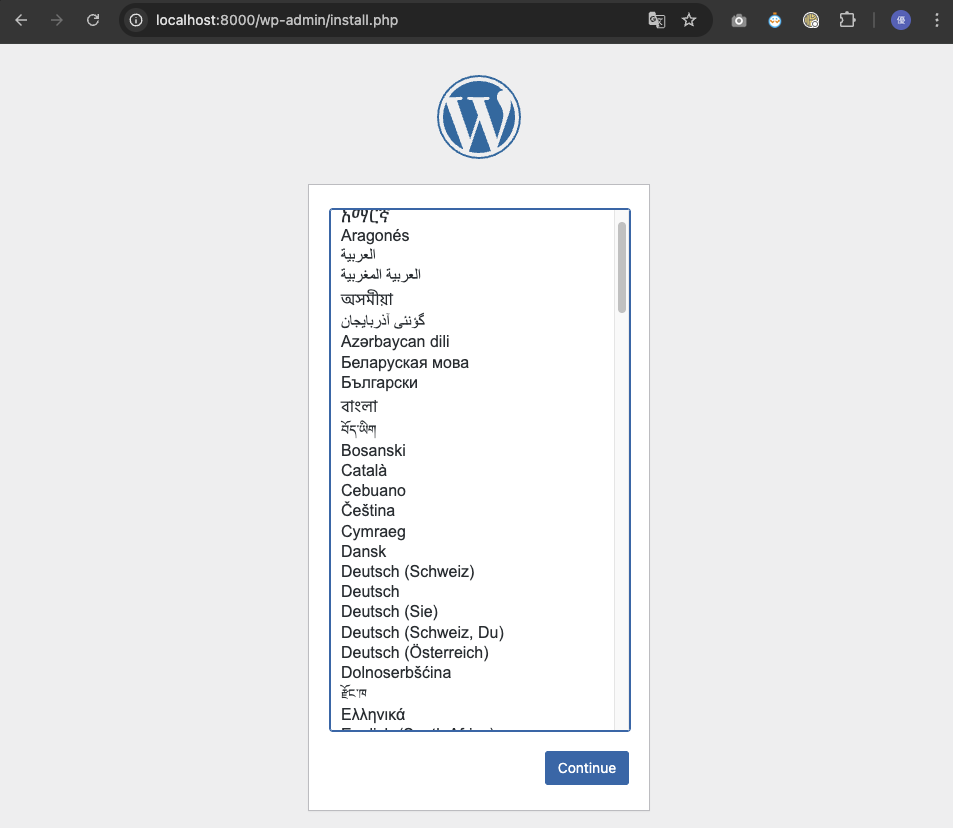Screen dimensions: 953x828
Task: Open the Extensions puzzle icon
Action: [847, 20]
